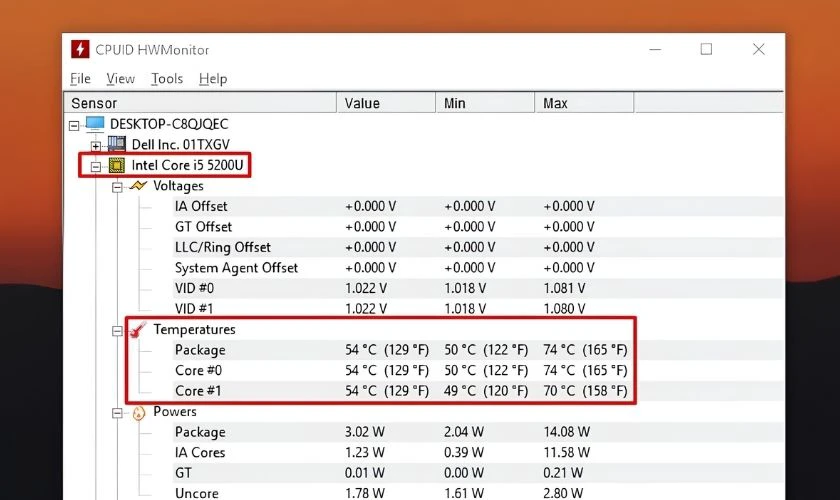Click the Value column header
This screenshot has width=840, height=500.
pyautogui.click(x=386, y=103)
